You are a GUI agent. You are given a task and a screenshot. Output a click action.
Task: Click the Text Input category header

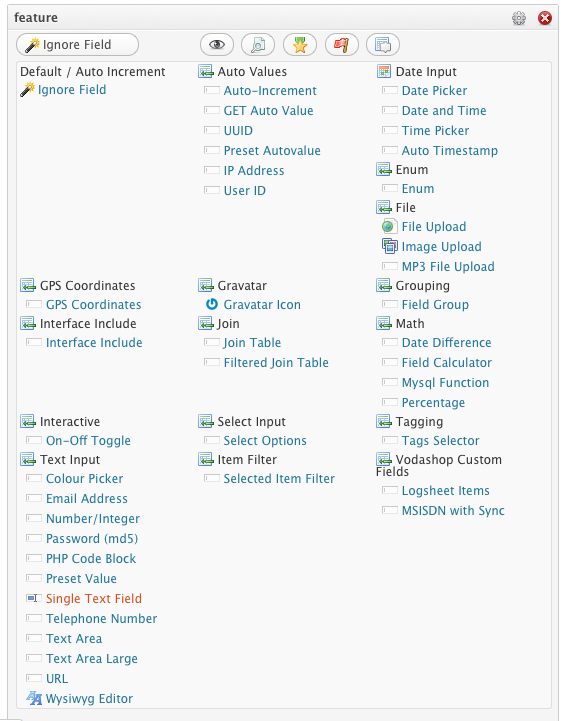70,459
